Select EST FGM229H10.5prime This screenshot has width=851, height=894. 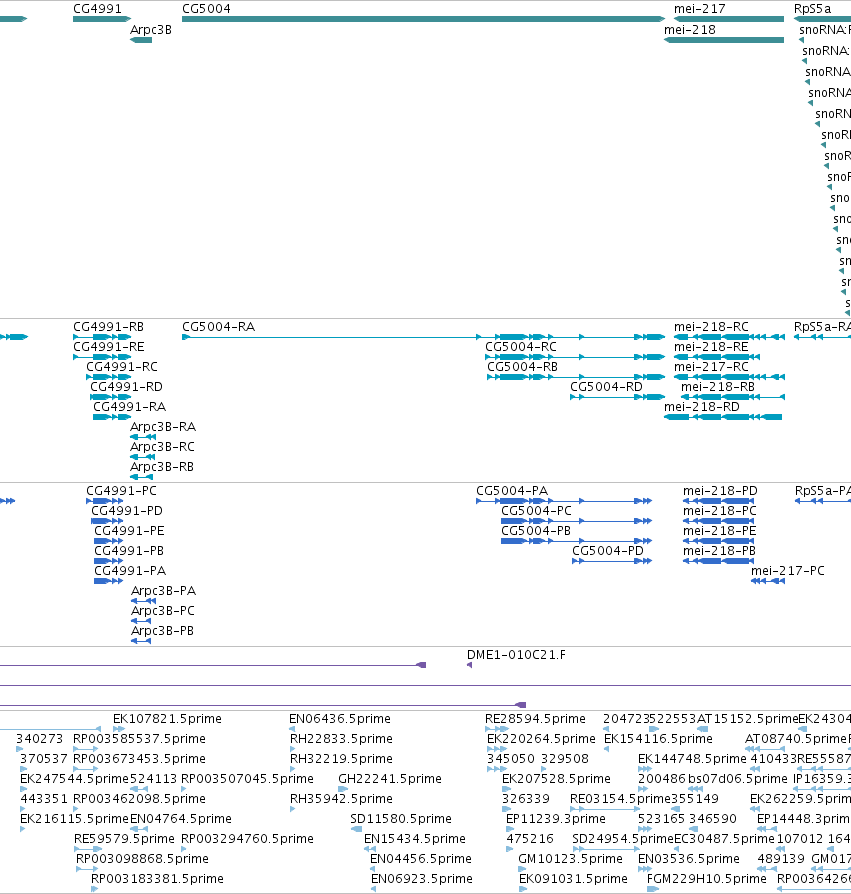click(706, 878)
